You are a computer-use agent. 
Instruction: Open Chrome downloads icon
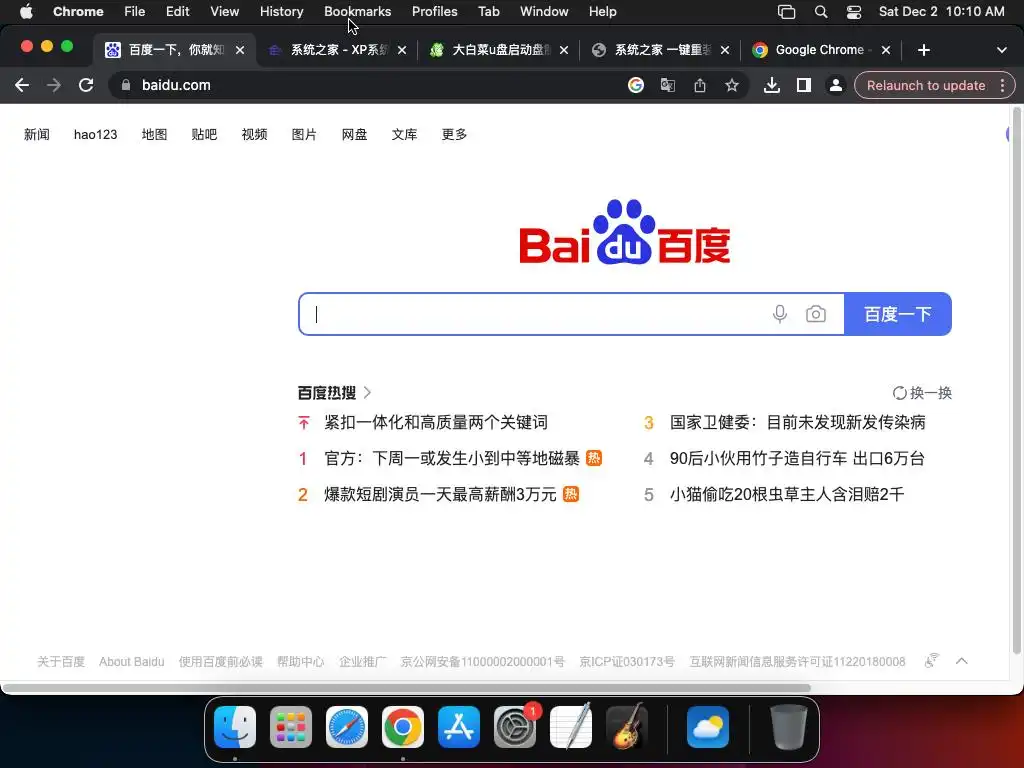click(771, 85)
